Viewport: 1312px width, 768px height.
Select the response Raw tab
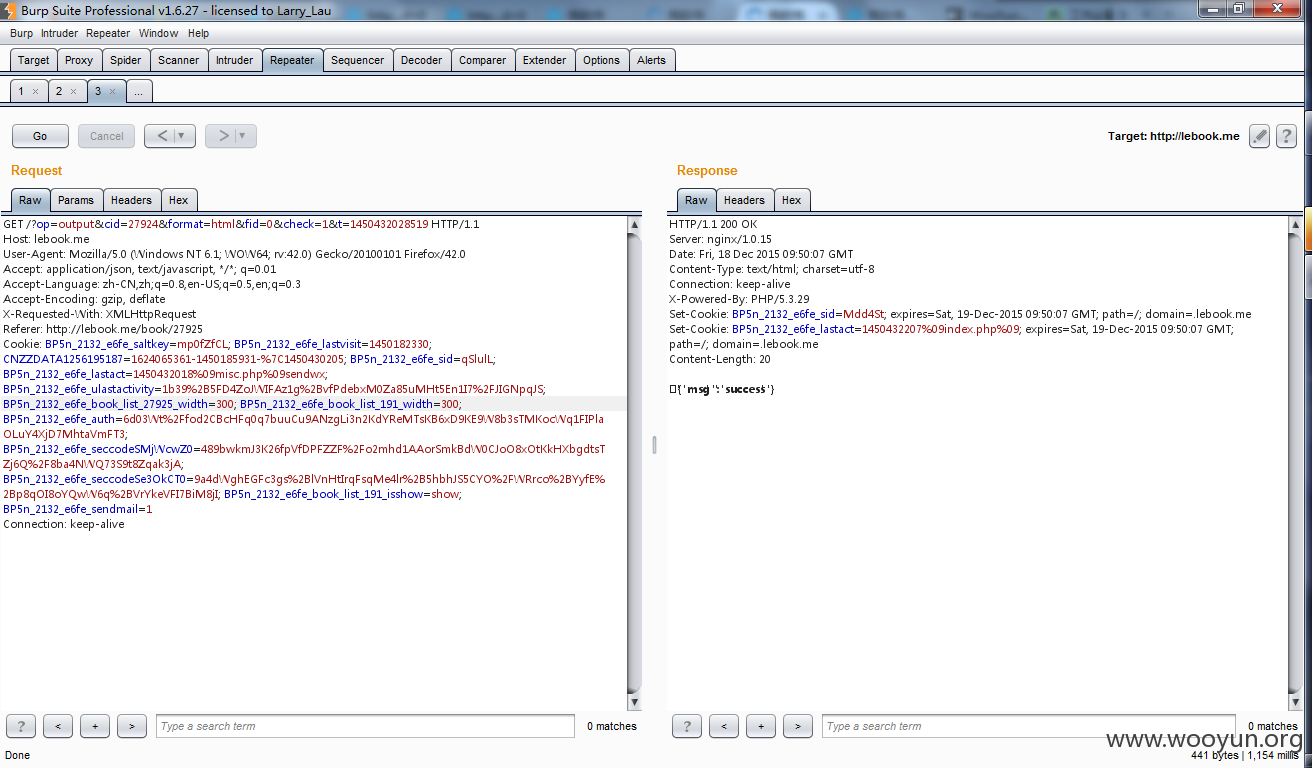coord(696,200)
